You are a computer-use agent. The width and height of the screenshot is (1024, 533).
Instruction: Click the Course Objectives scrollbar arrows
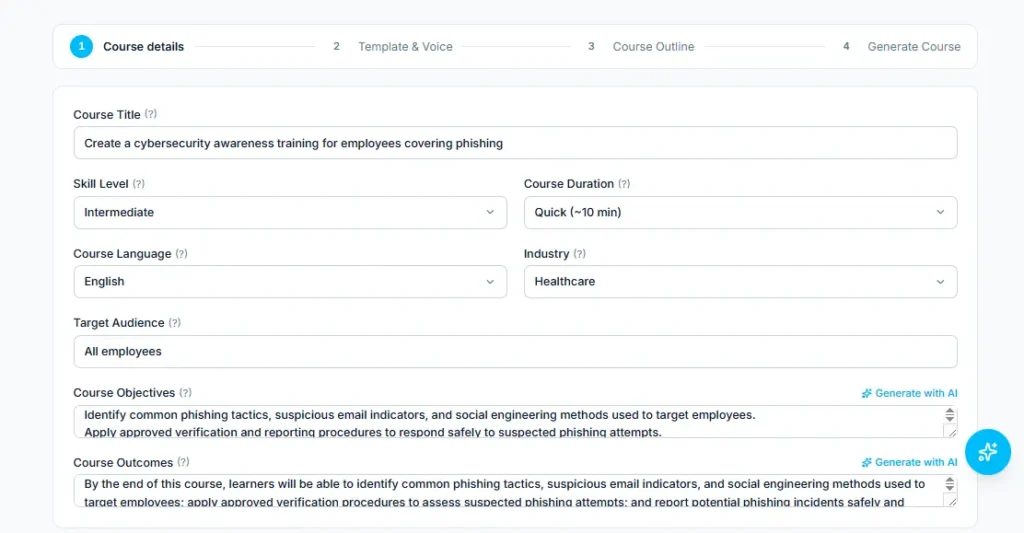pos(950,415)
